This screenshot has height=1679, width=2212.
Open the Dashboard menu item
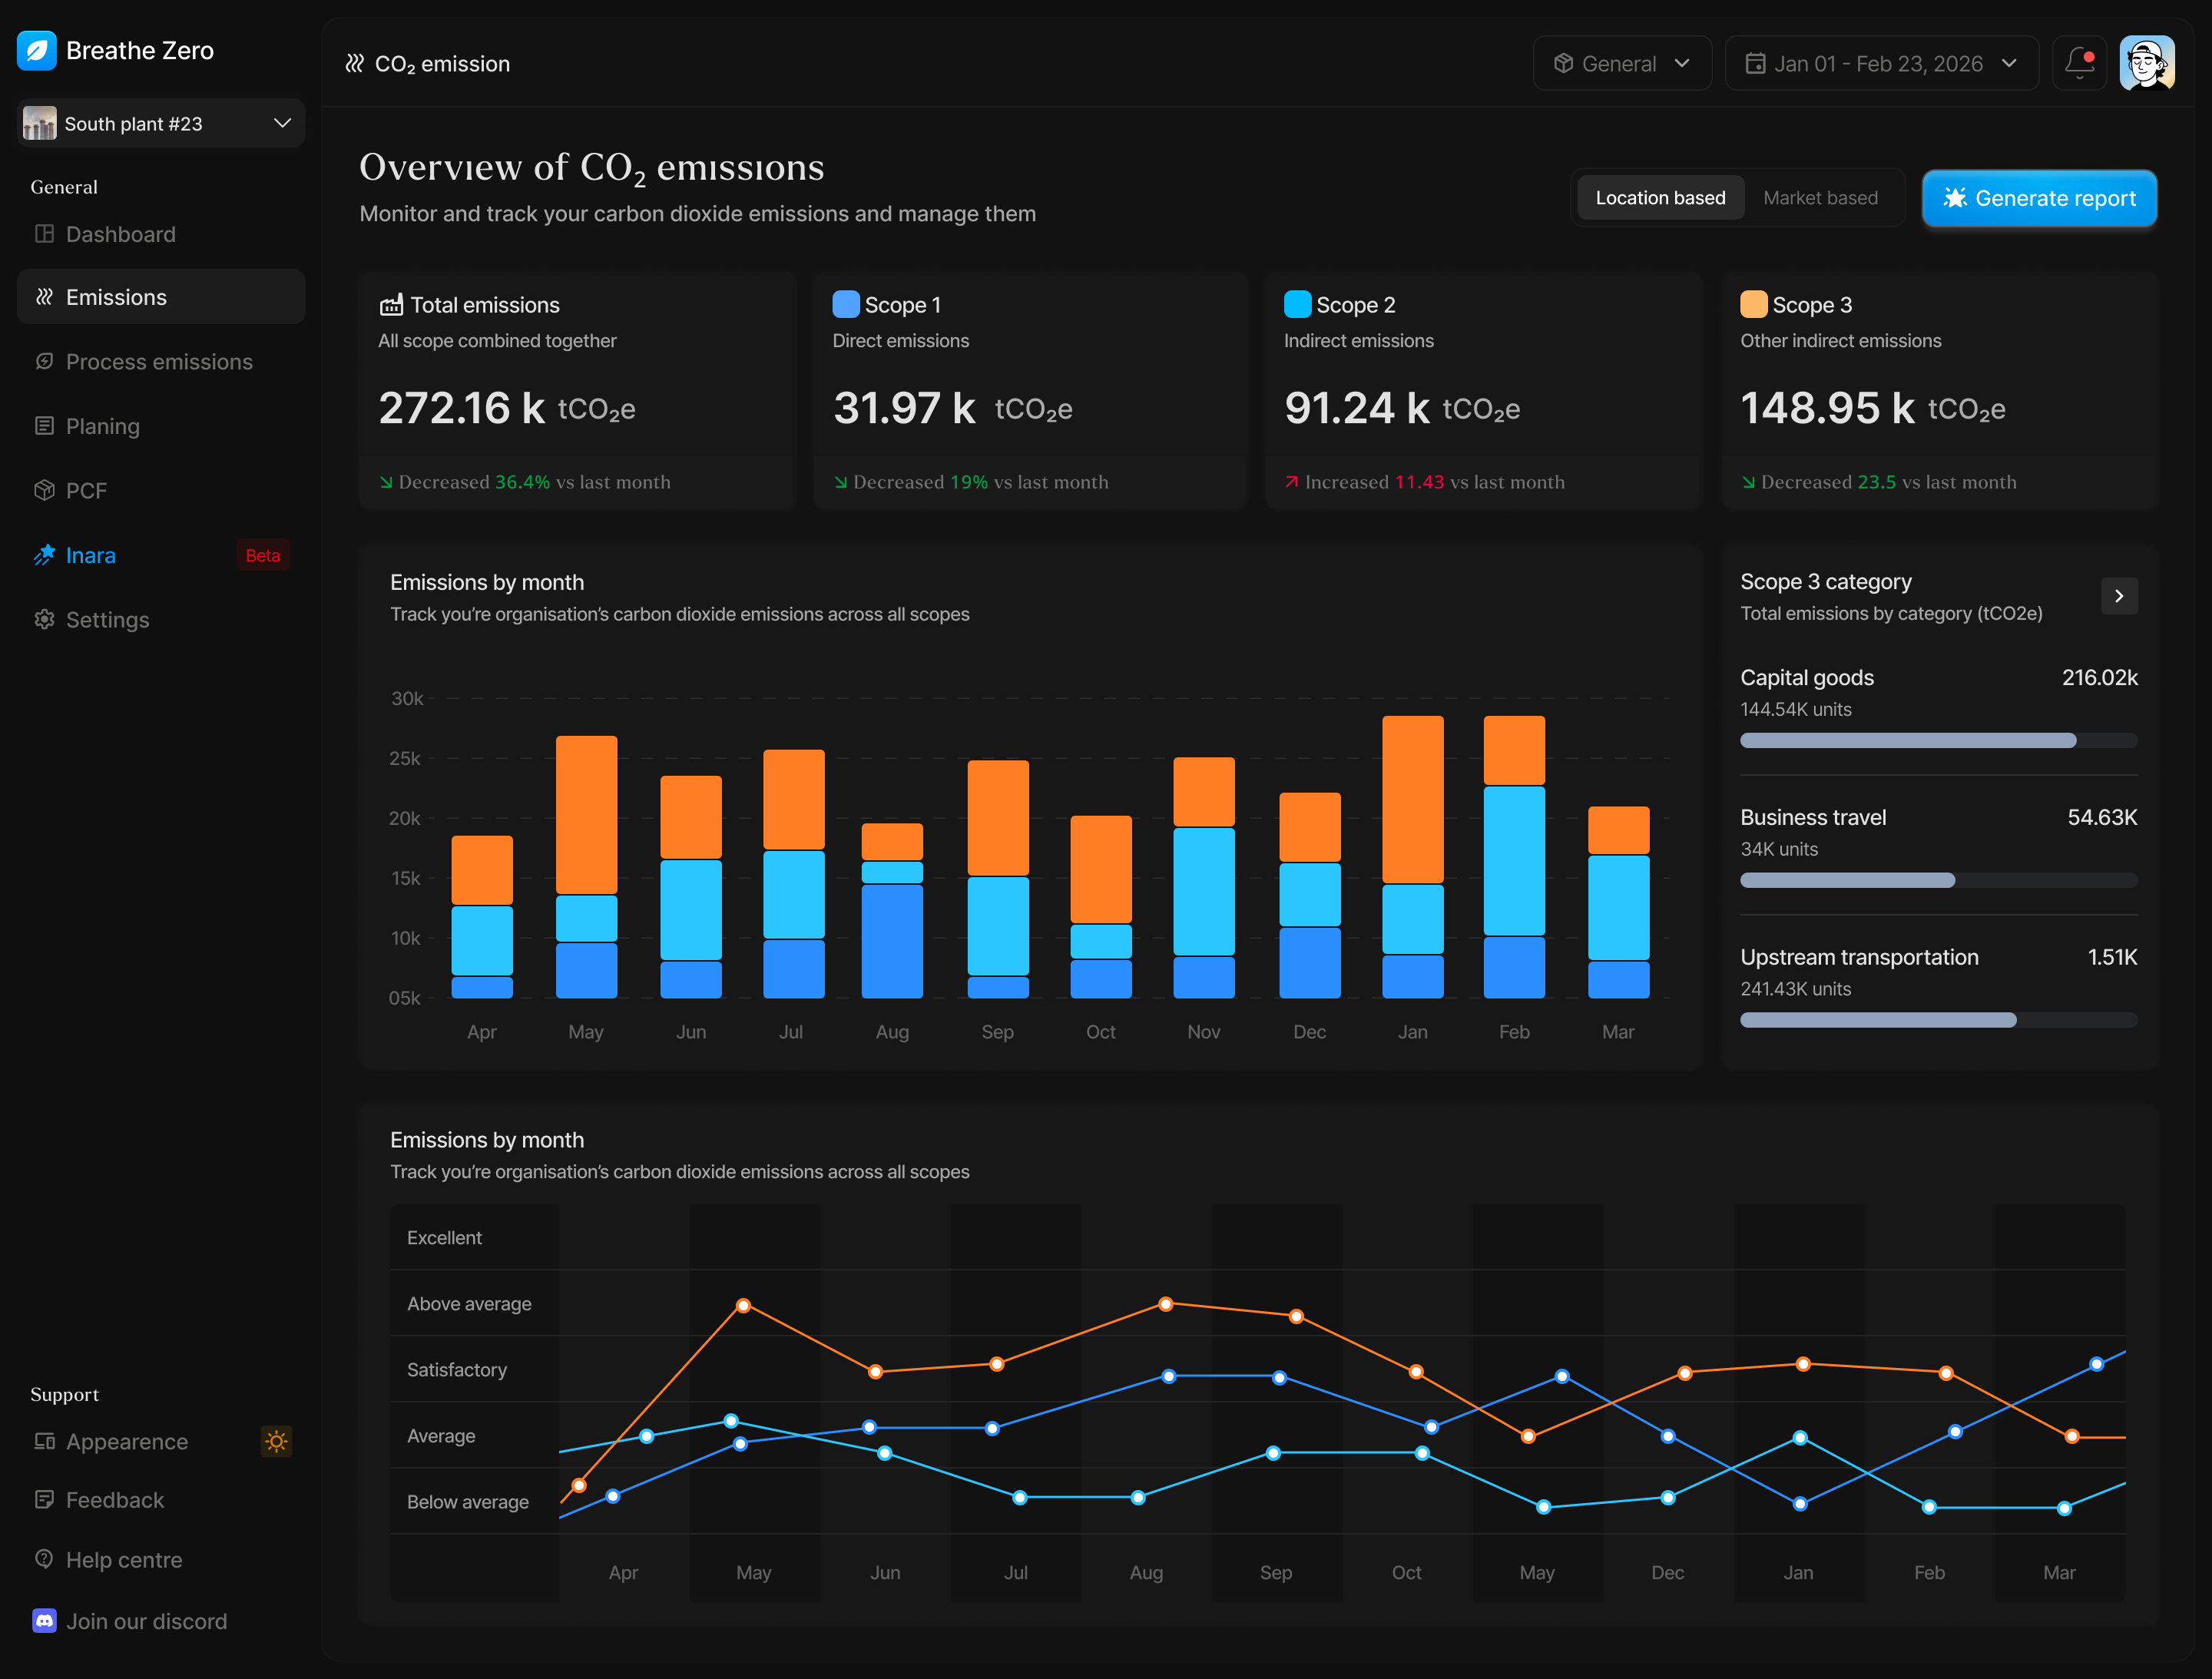tap(161, 234)
